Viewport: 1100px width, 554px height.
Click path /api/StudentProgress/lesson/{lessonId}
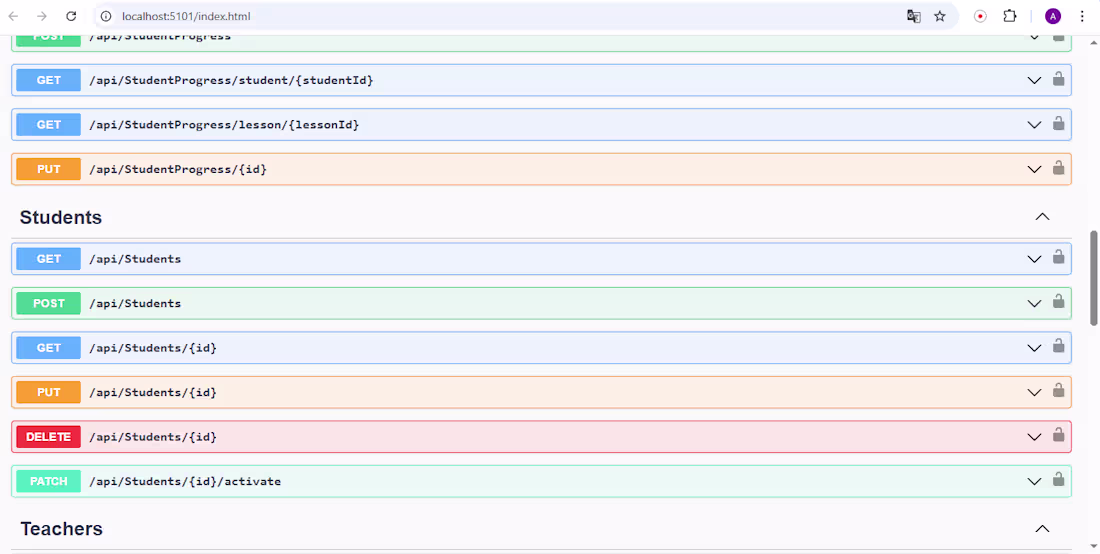(224, 125)
